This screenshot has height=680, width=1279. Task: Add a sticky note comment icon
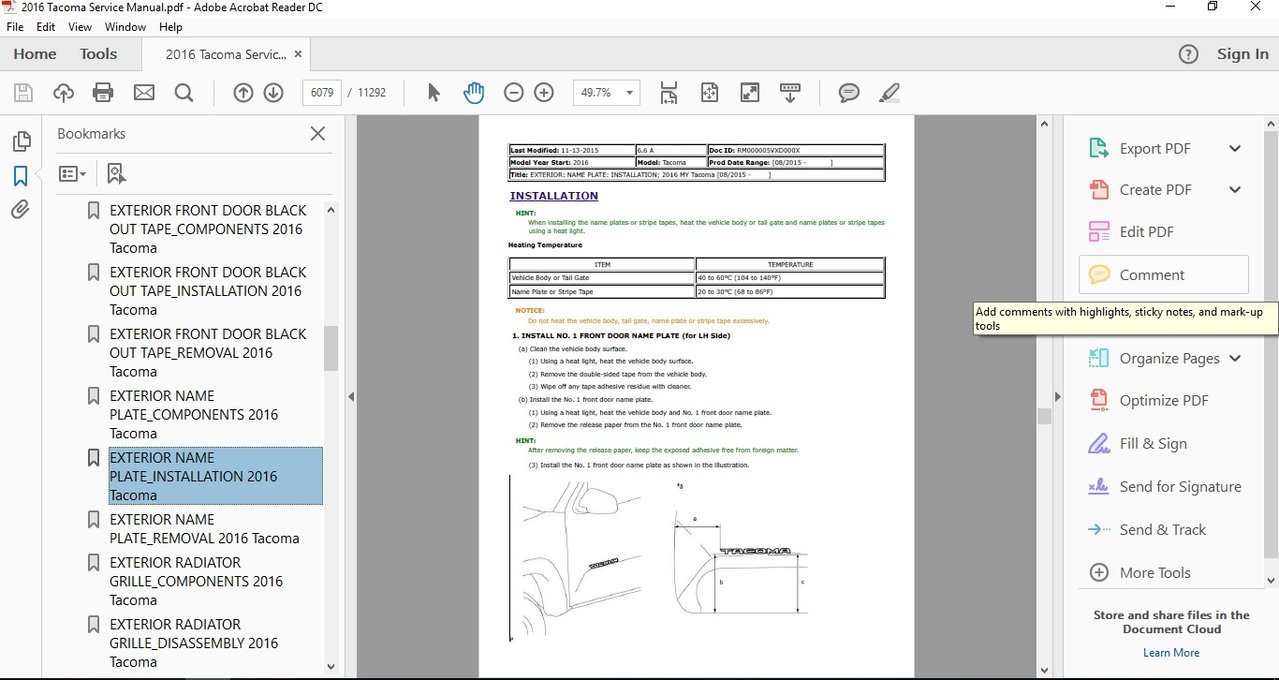tap(849, 93)
